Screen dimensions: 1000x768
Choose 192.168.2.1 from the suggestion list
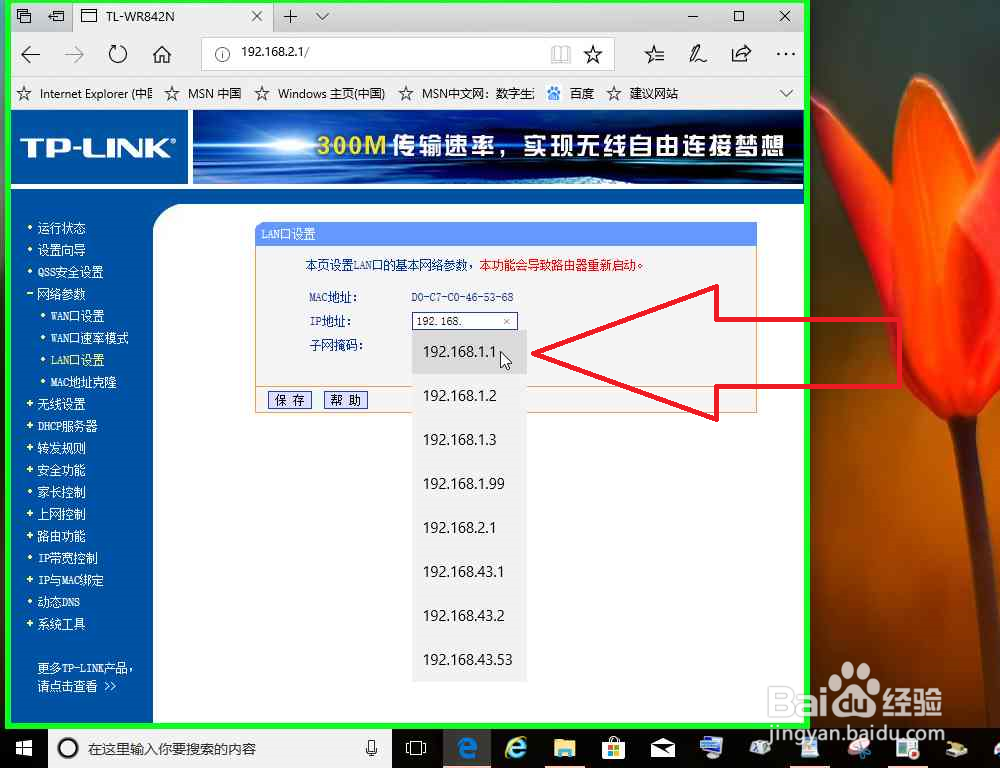click(x=469, y=528)
